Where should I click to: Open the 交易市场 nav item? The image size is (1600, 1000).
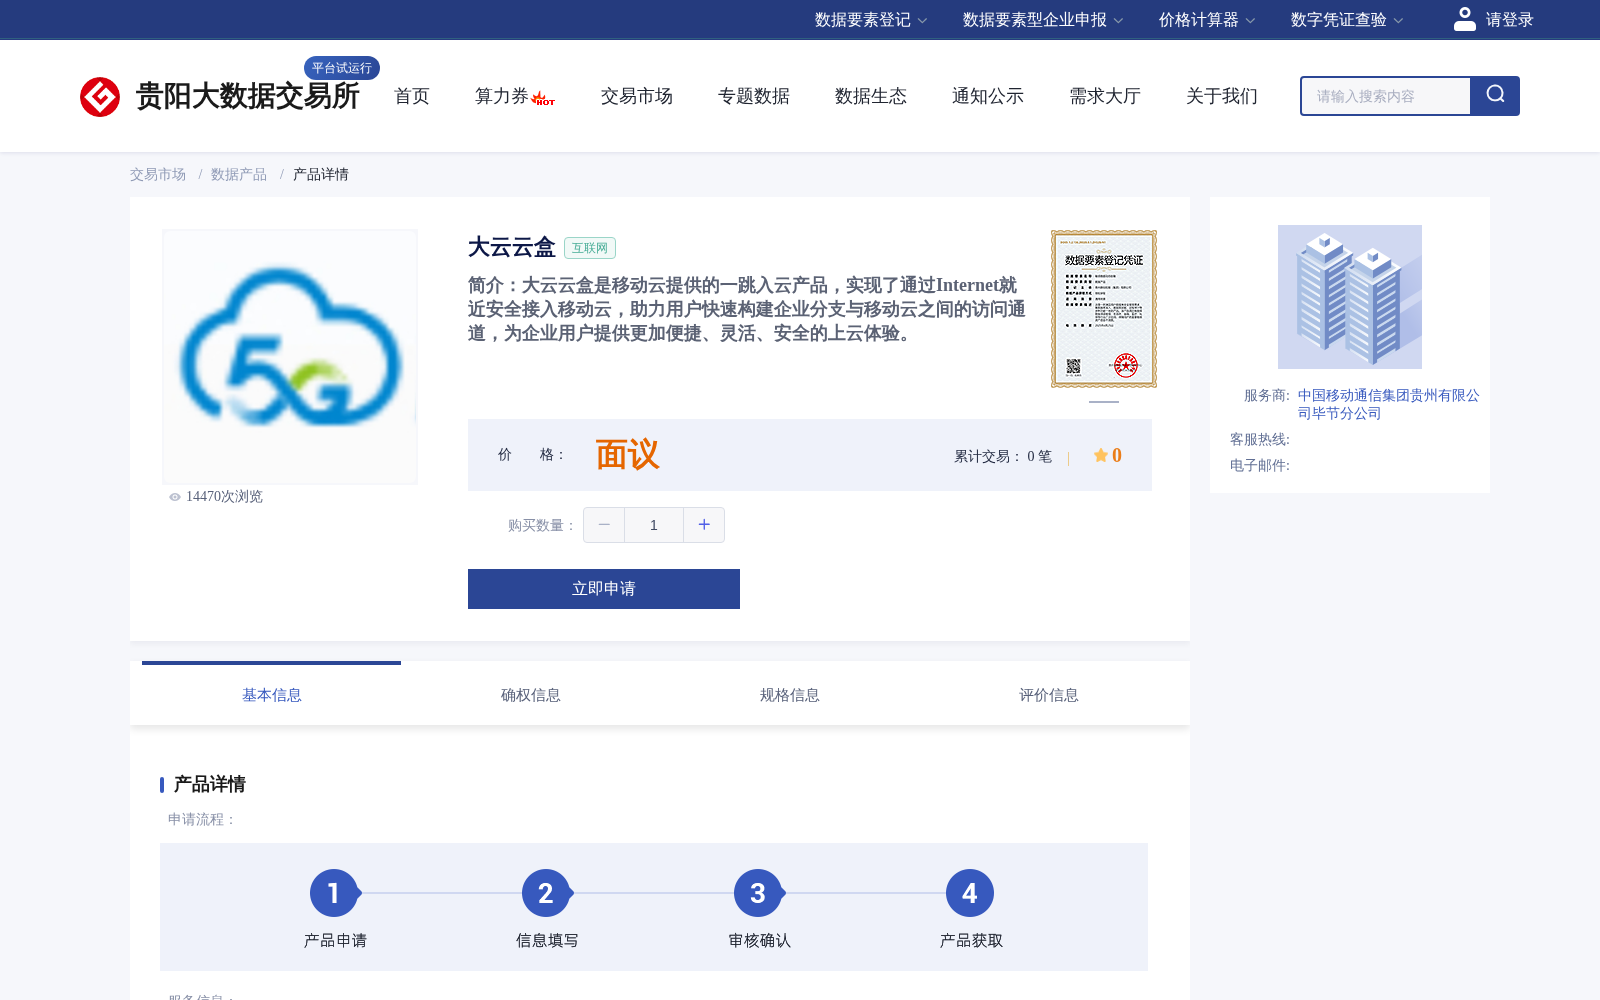point(637,96)
